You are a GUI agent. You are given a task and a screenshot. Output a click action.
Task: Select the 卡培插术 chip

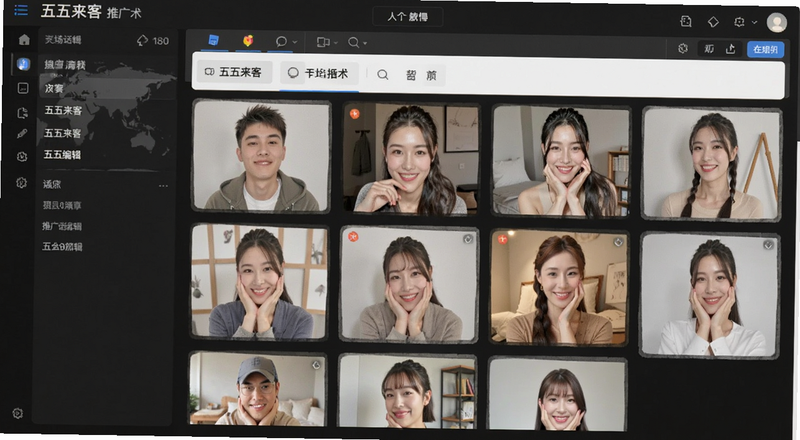click(319, 74)
